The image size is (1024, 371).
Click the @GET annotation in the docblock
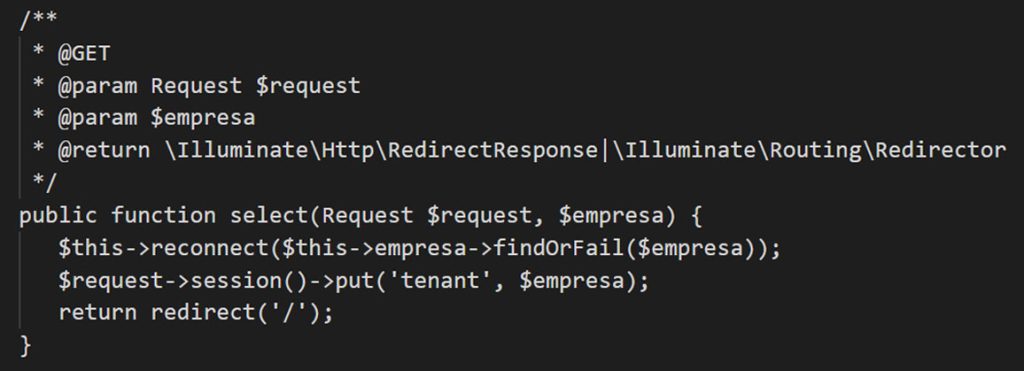[x=84, y=54]
